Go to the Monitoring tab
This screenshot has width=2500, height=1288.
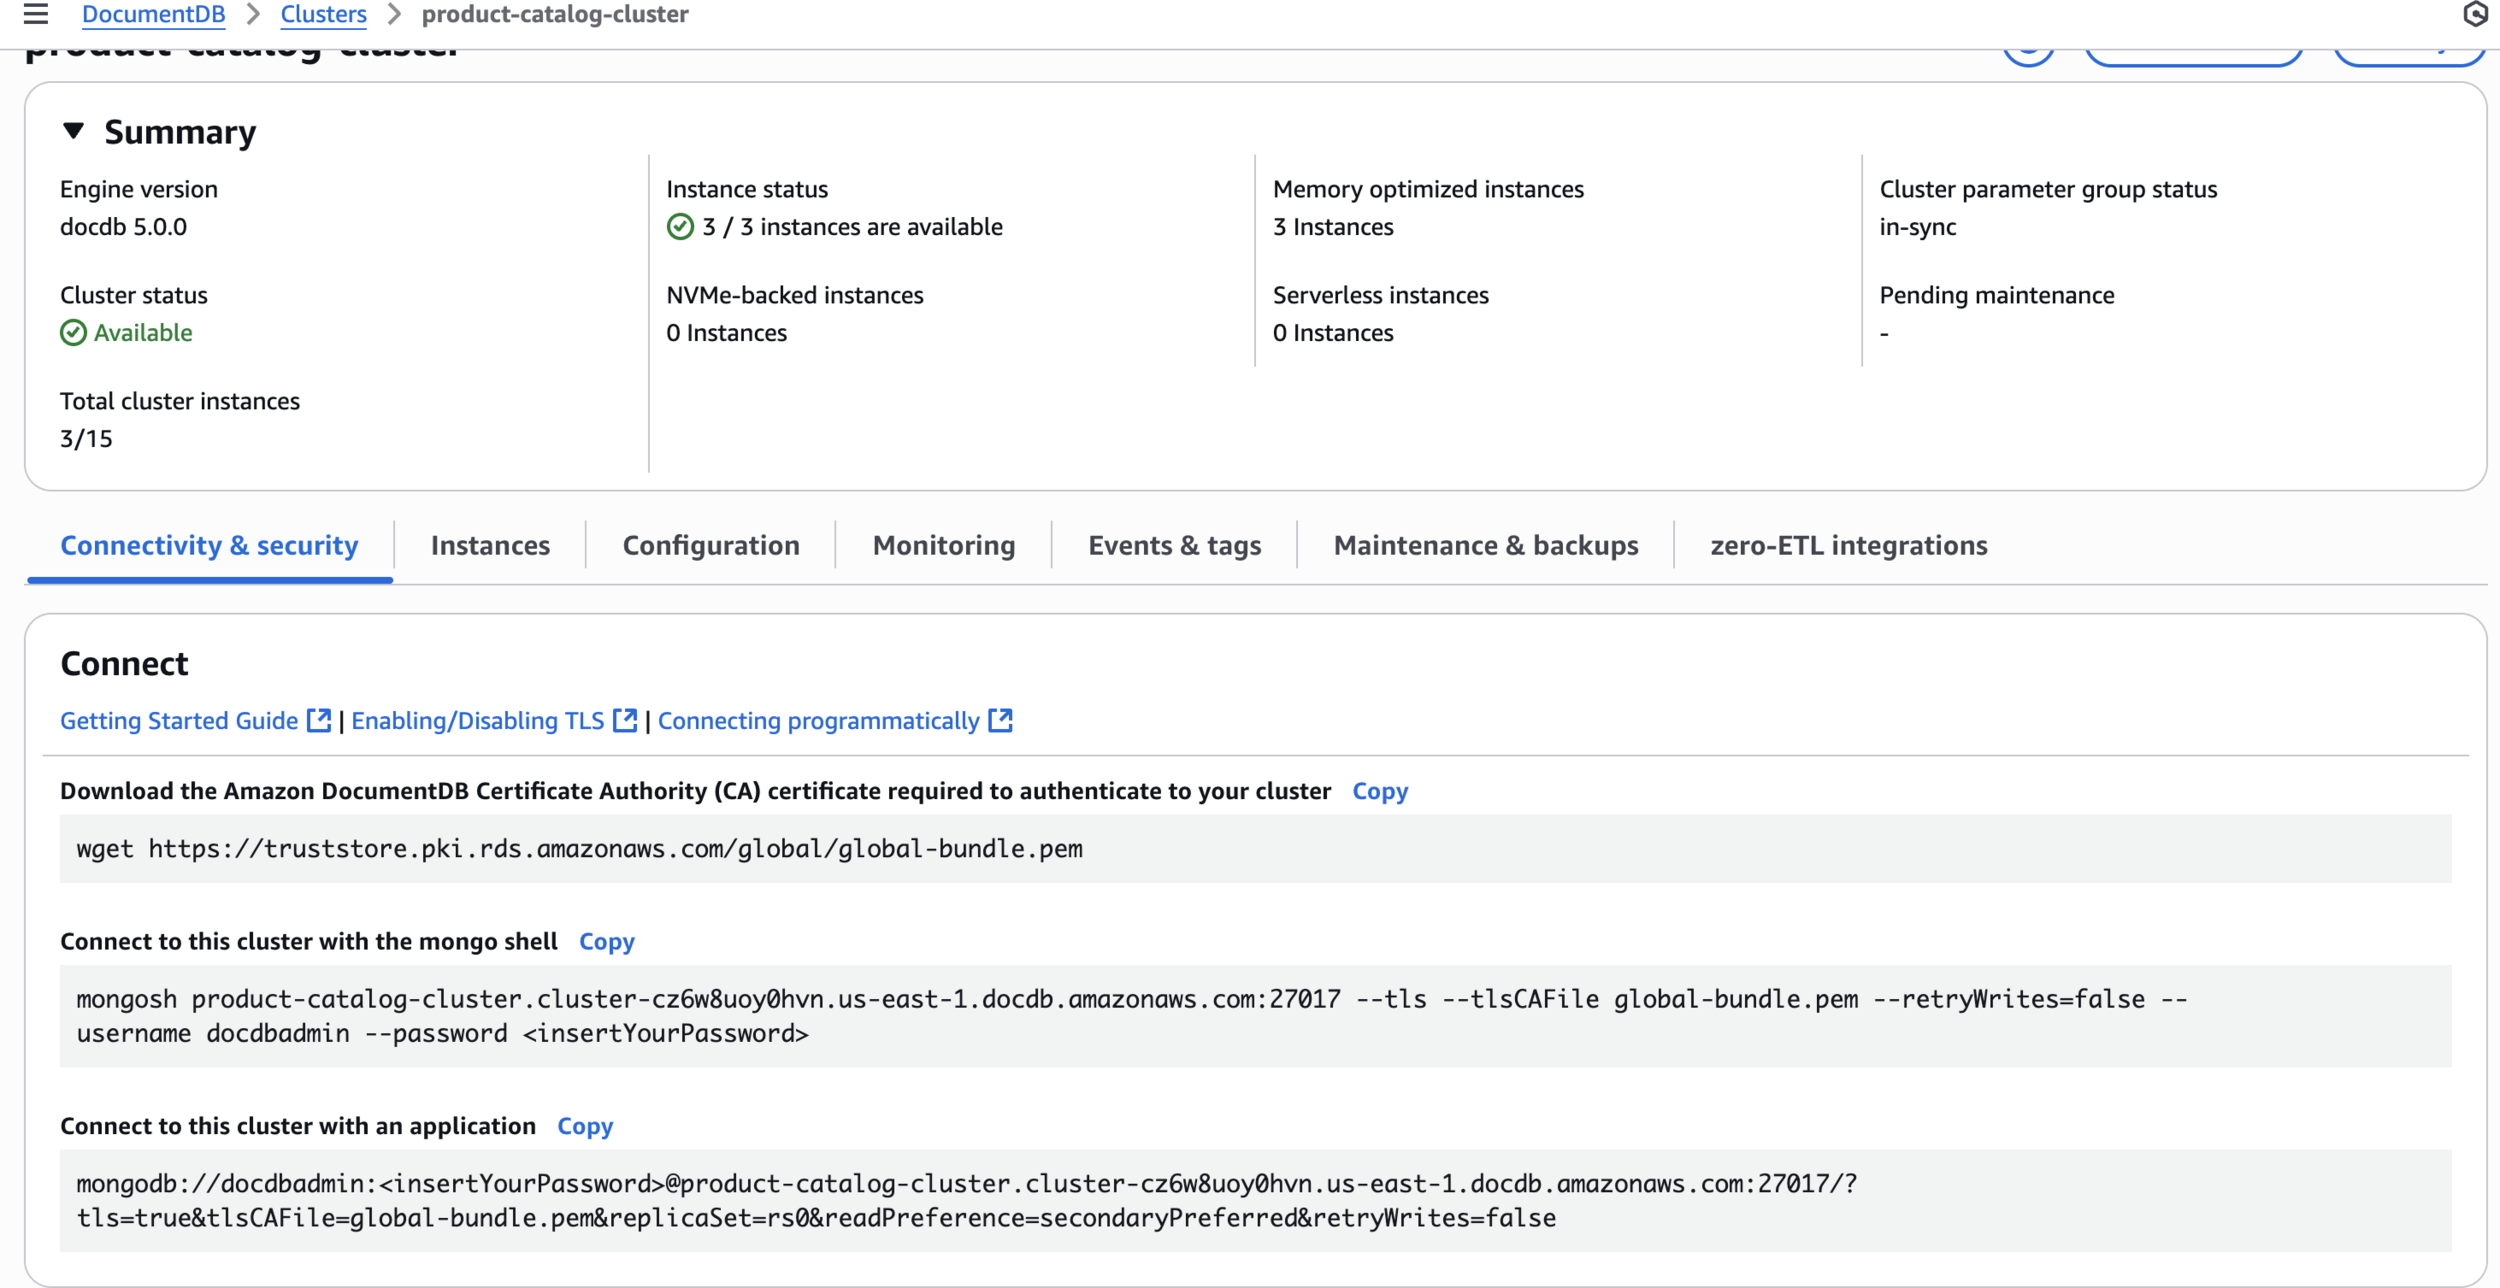click(x=943, y=545)
